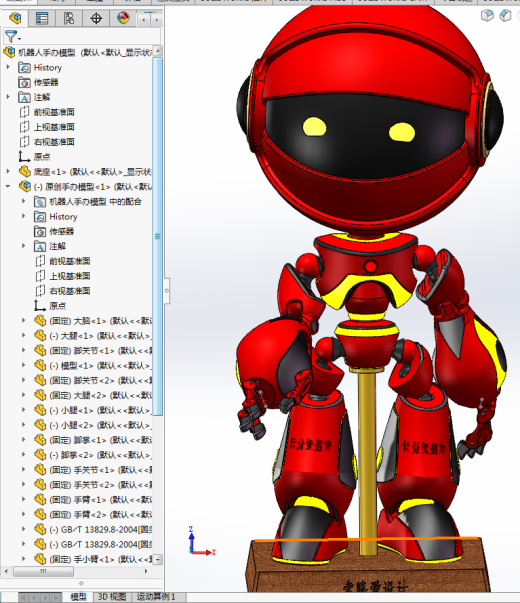Select the DimXpertManager crosshair tab
Image resolution: width=520 pixels, height=603 pixels.
[96, 18]
